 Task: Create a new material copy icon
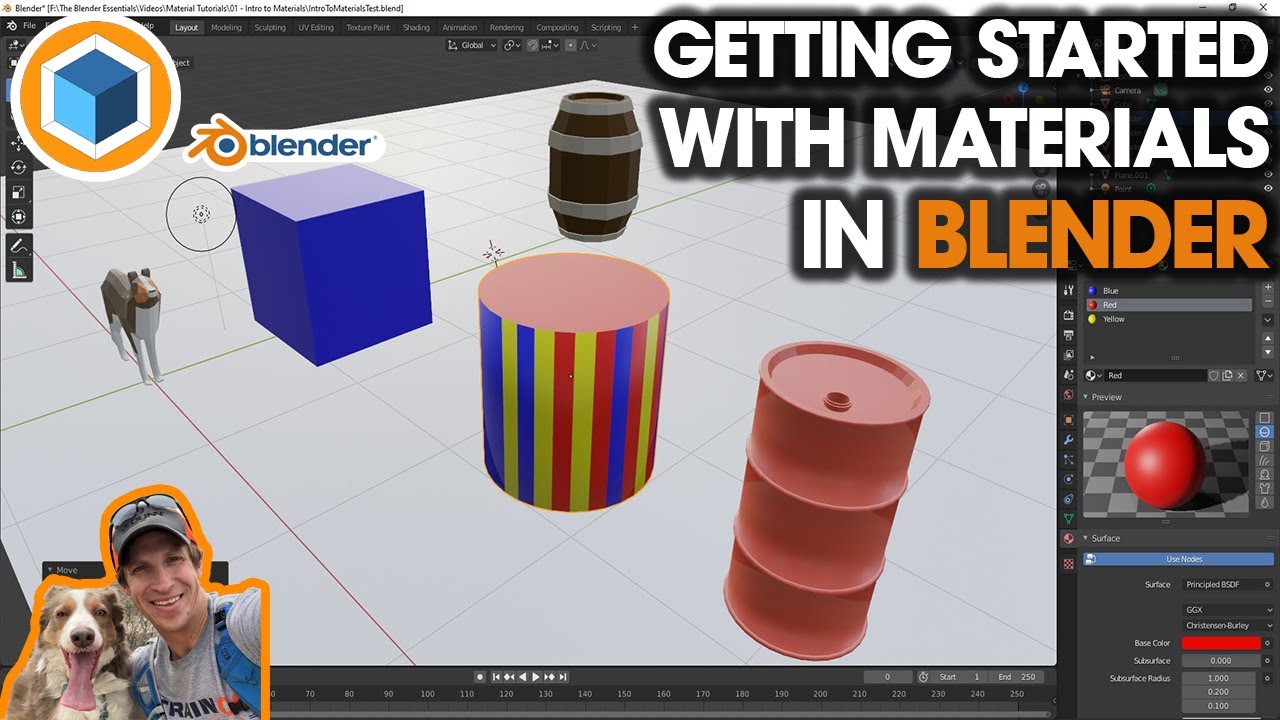(1227, 375)
